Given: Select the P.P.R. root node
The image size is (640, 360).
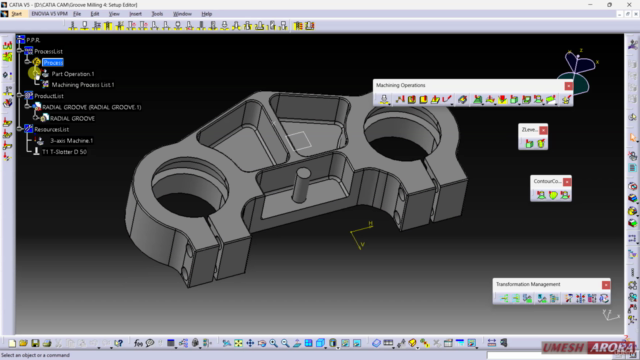Looking at the screenshot, I should (x=33, y=40).
